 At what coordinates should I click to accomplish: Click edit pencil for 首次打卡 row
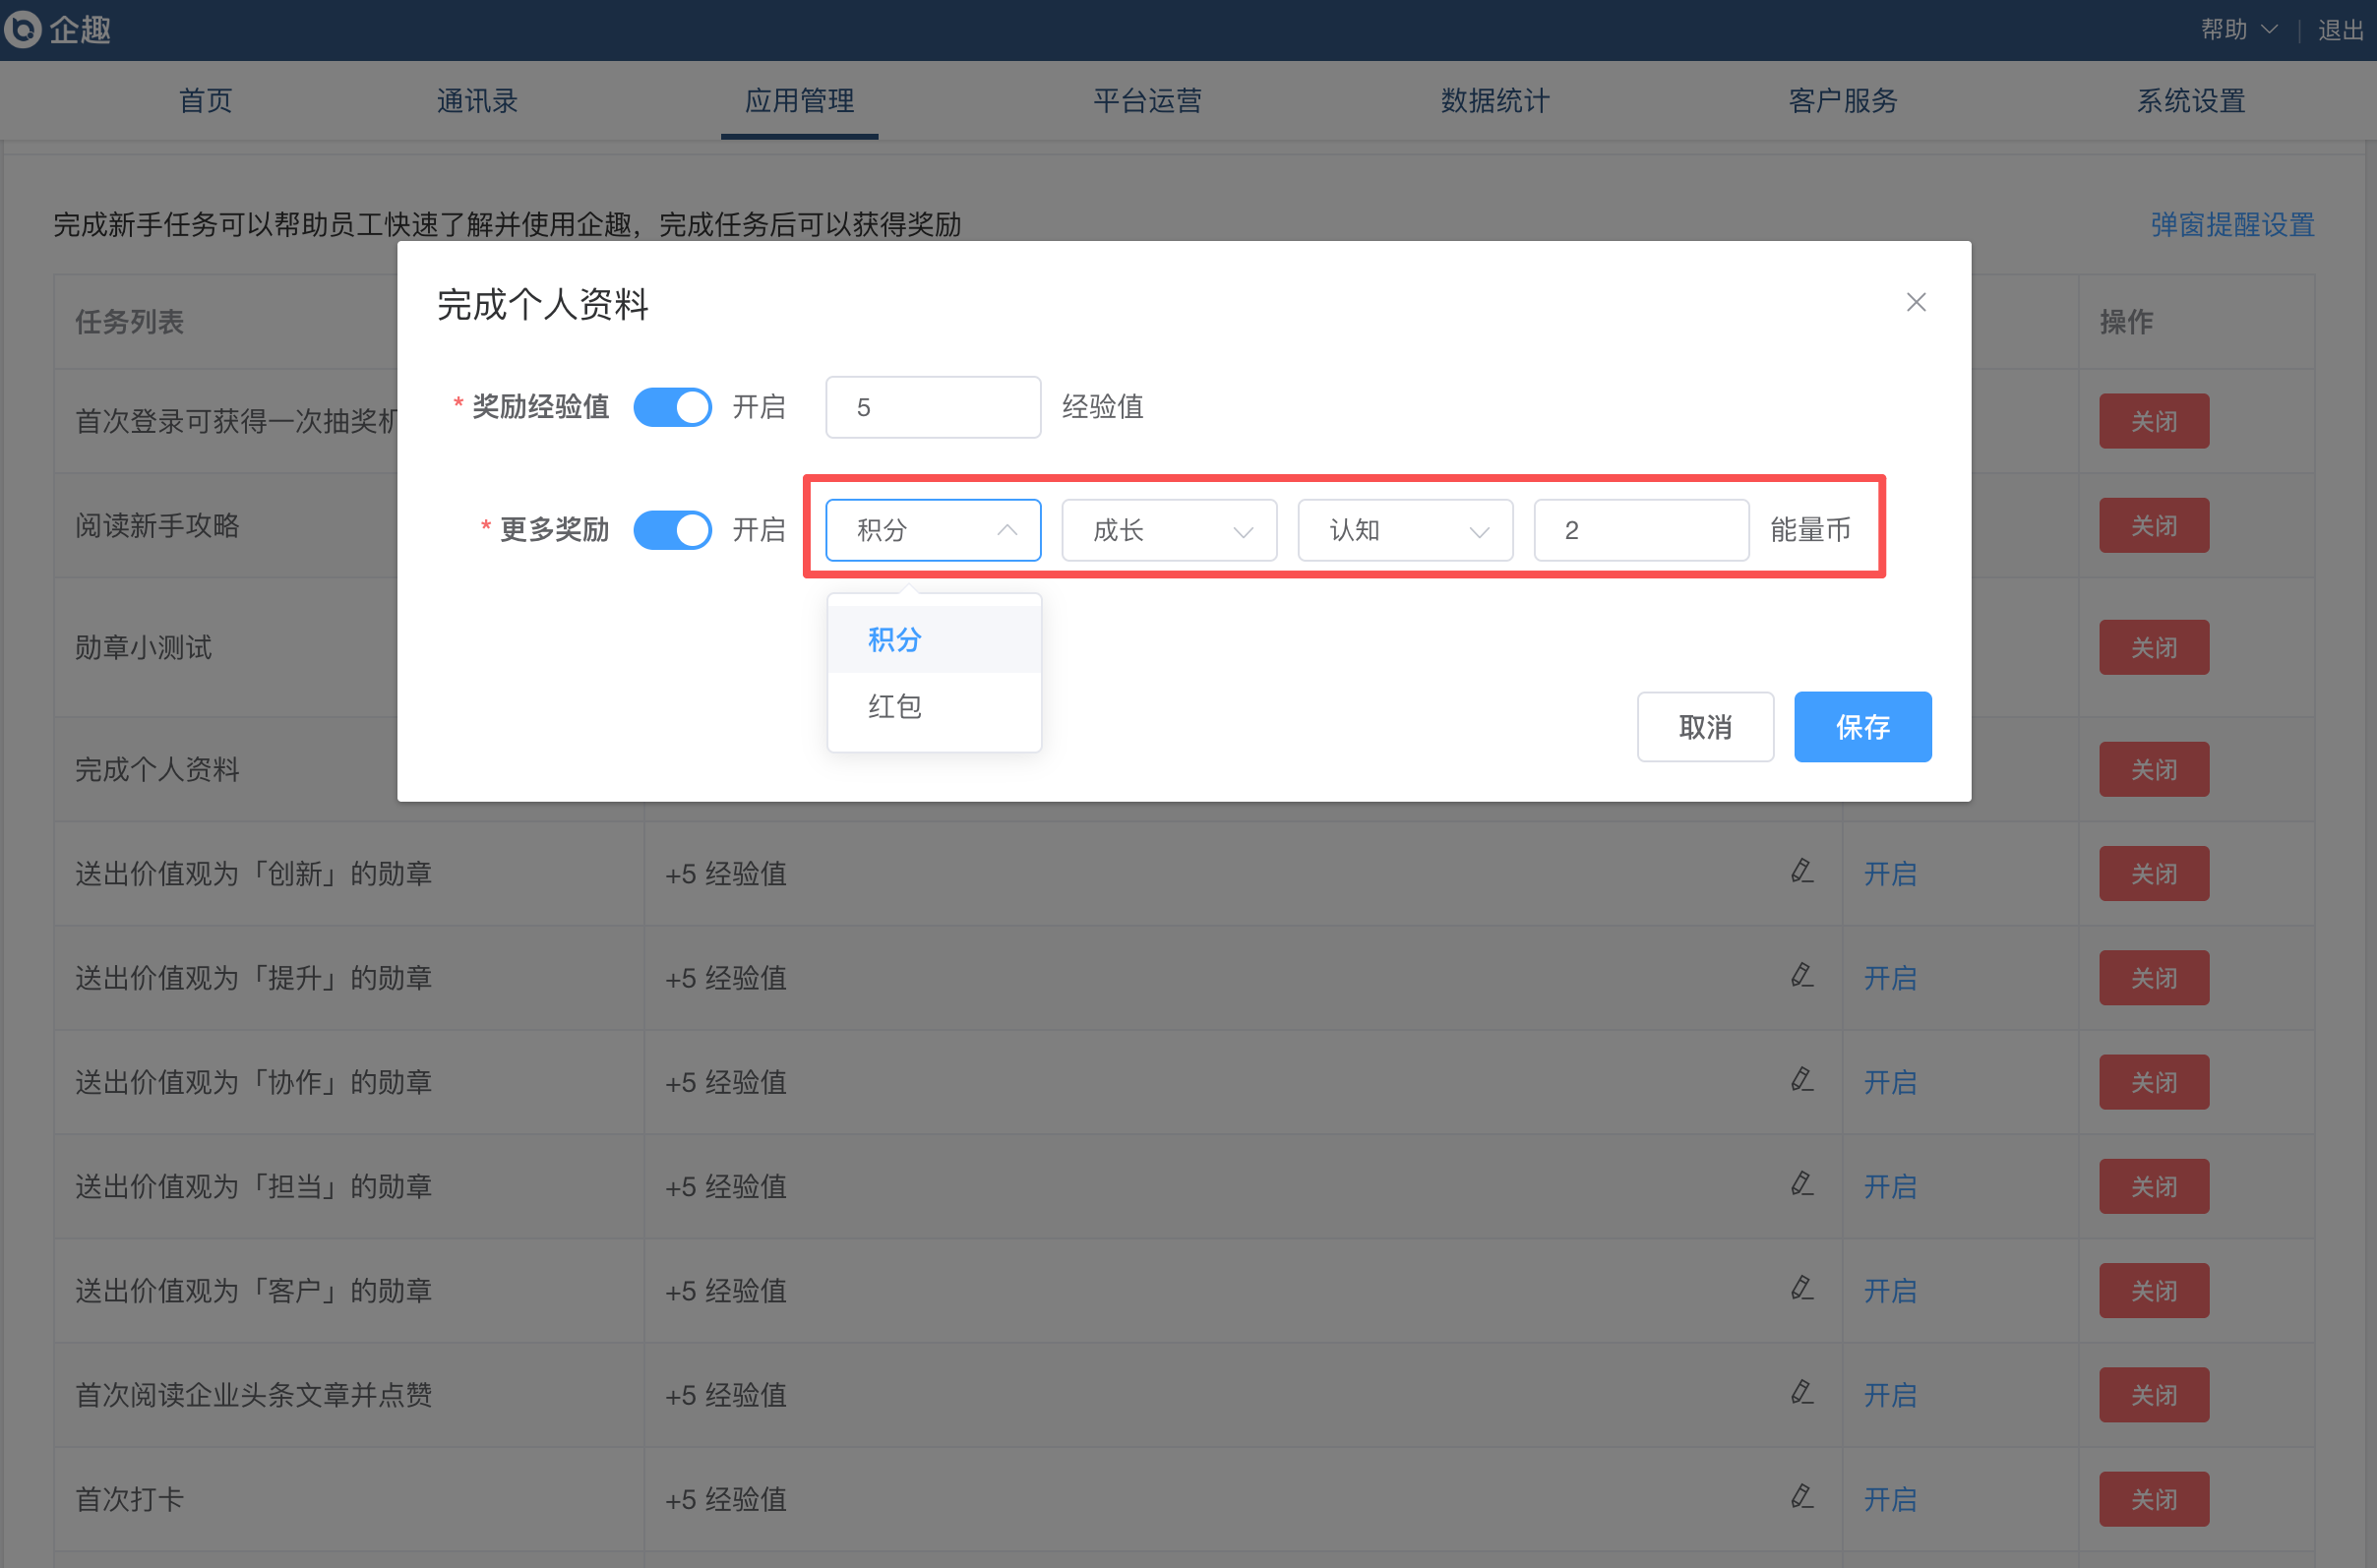pyautogui.click(x=1801, y=1497)
